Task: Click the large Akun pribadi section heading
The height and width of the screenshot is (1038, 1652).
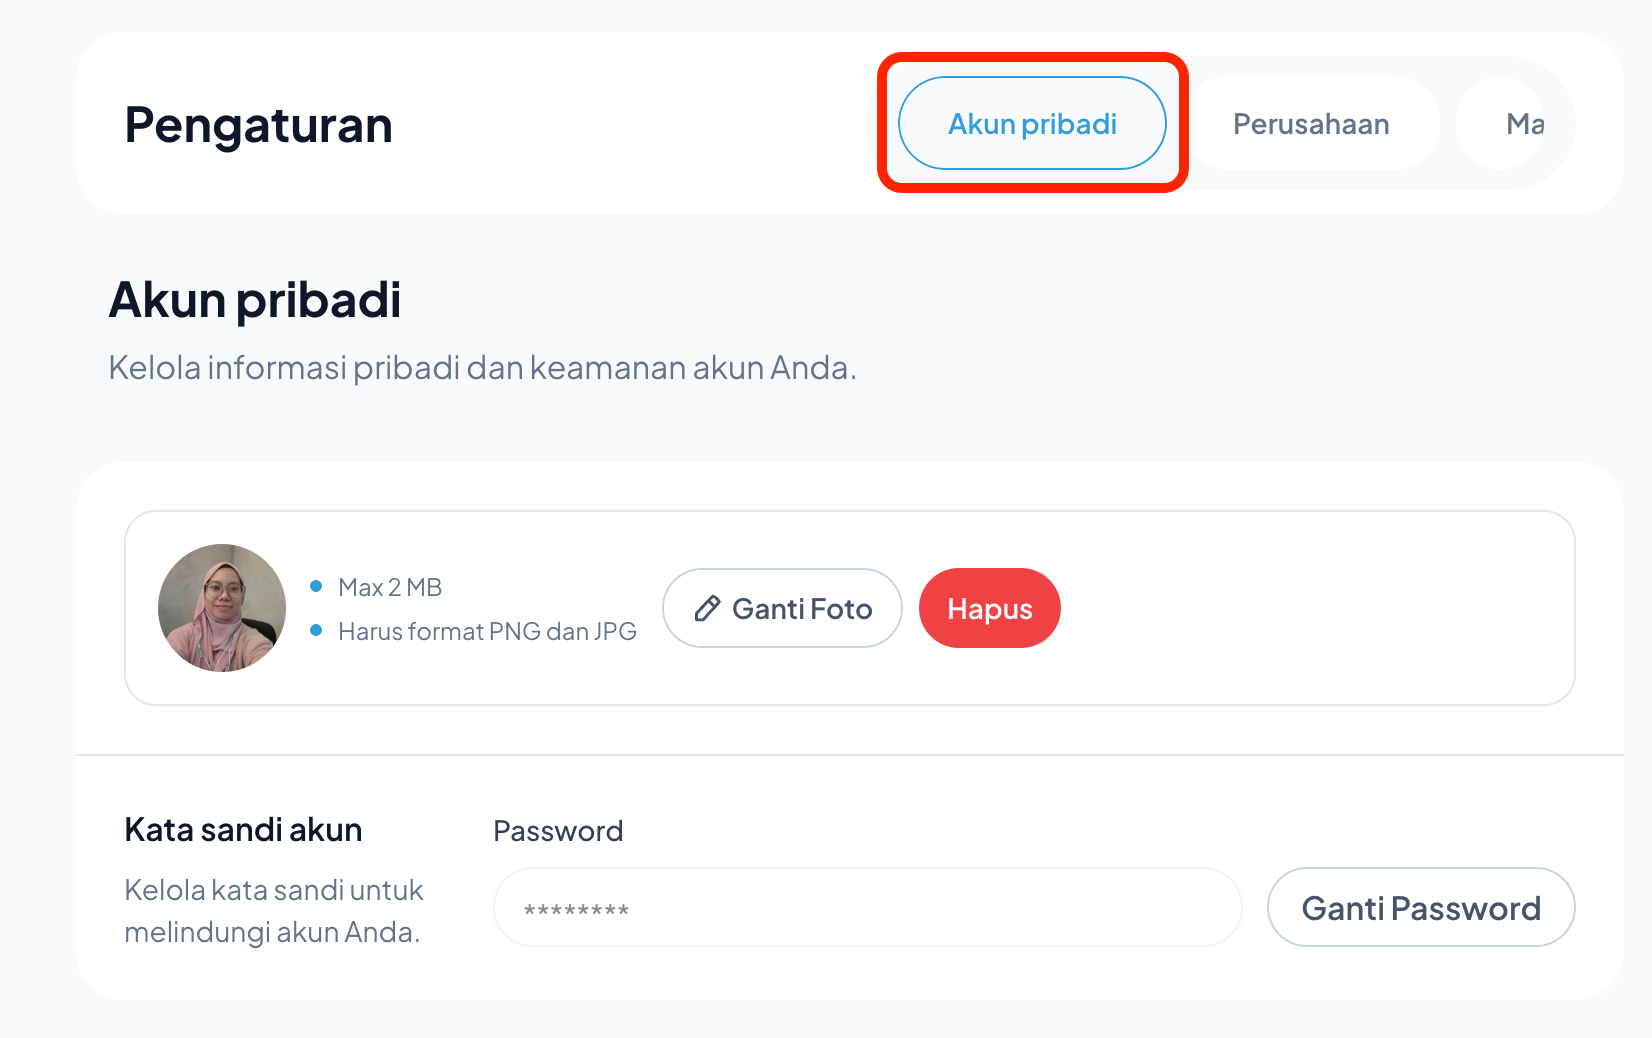Action: tap(254, 300)
